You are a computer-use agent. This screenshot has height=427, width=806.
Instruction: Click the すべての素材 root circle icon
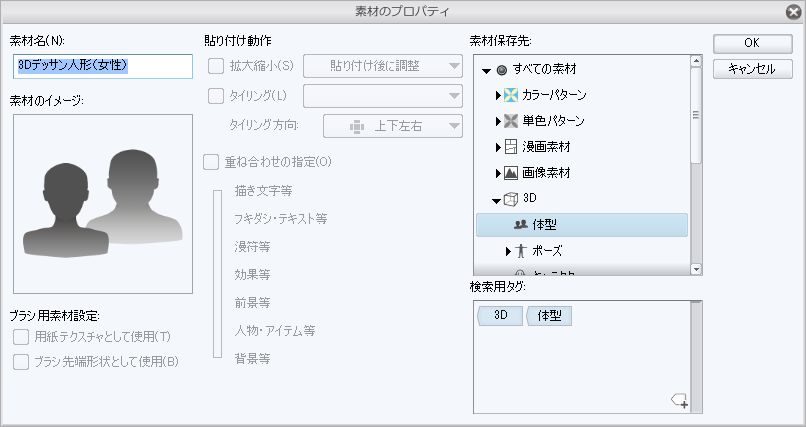click(x=502, y=69)
